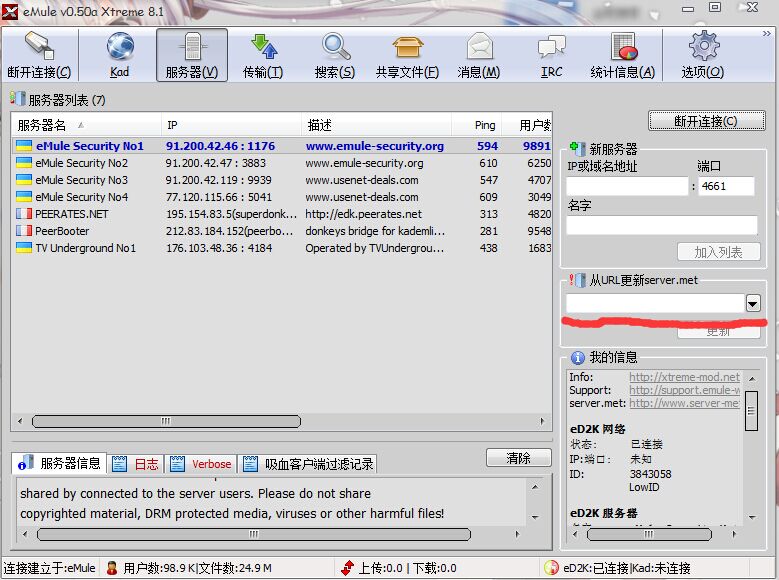Click server info log scroll up arrow
The width and height of the screenshot is (779, 580).
click(535, 487)
